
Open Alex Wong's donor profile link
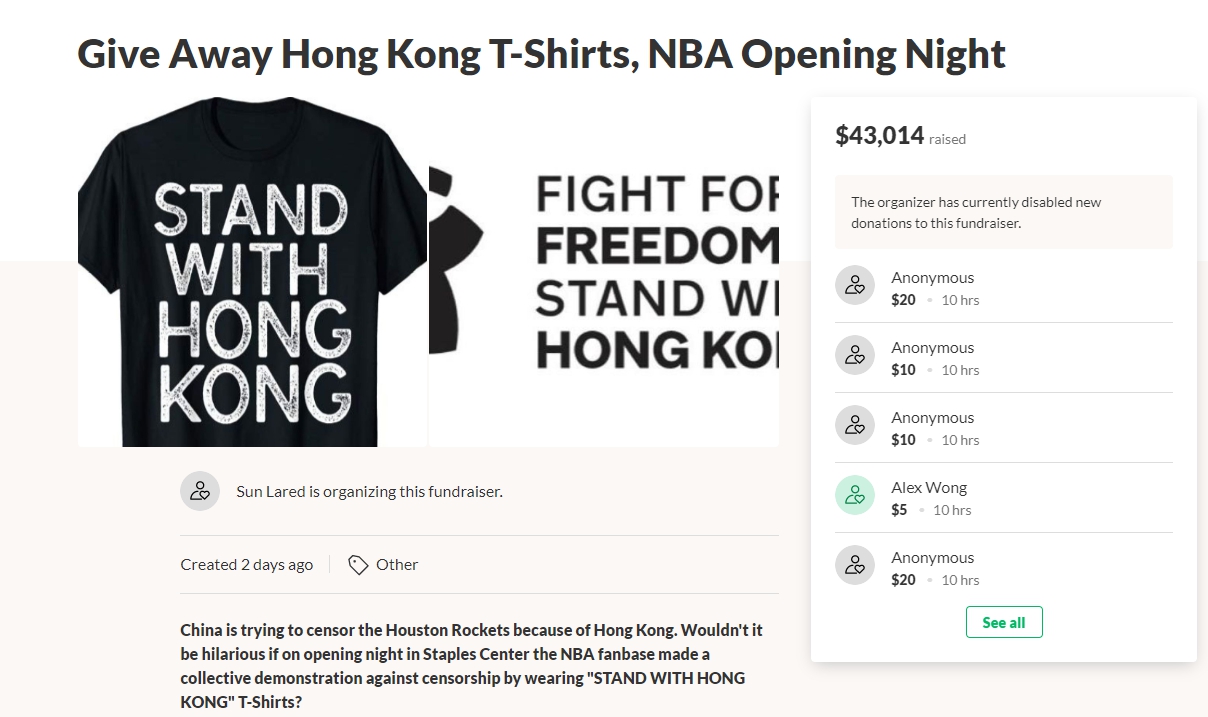tap(928, 487)
